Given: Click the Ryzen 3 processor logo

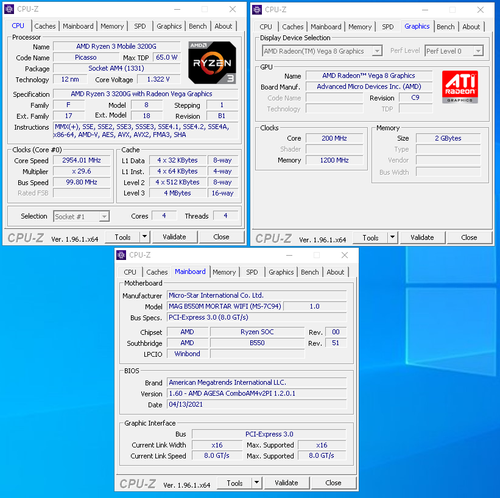Looking at the screenshot, I should pos(212,62).
